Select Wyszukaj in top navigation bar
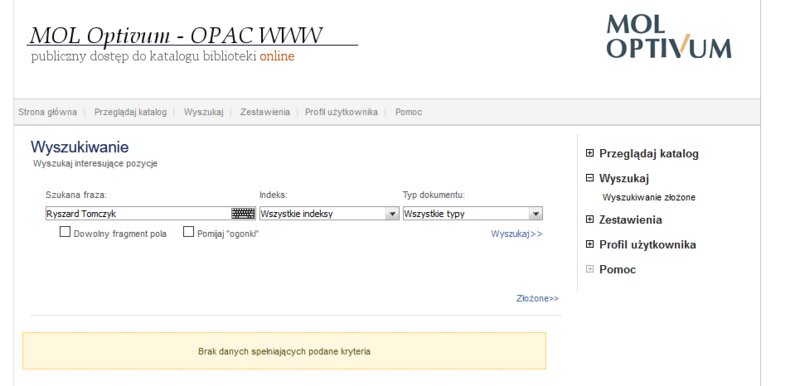 [204, 112]
